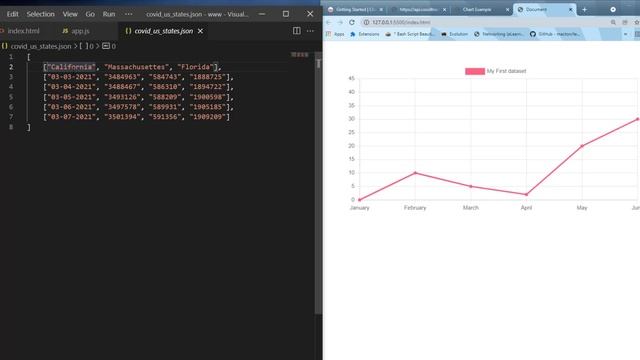Click the last breadcrumb item 0
The height and width of the screenshot is (360, 640).
[109, 47]
